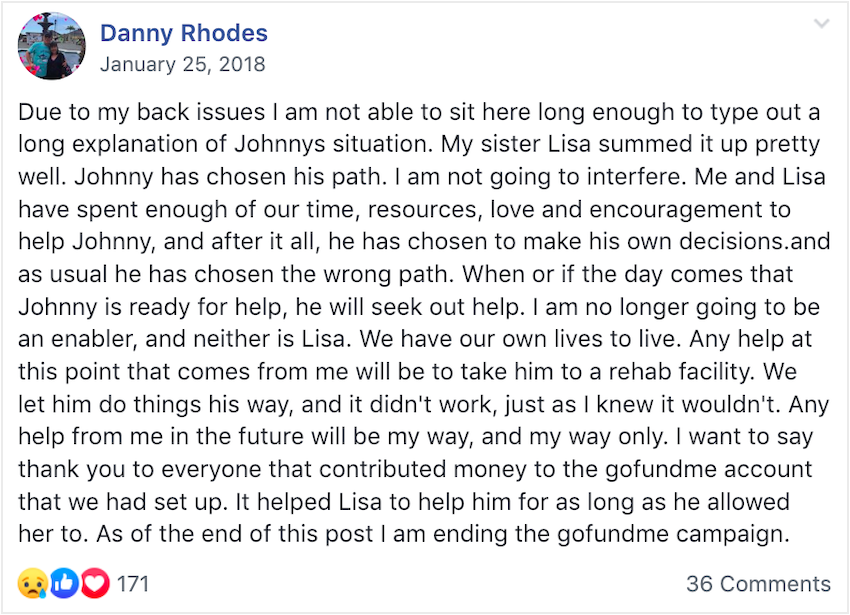Show who reacted via the 171 count
Viewport: 850px width, 615px height.
[x=133, y=584]
